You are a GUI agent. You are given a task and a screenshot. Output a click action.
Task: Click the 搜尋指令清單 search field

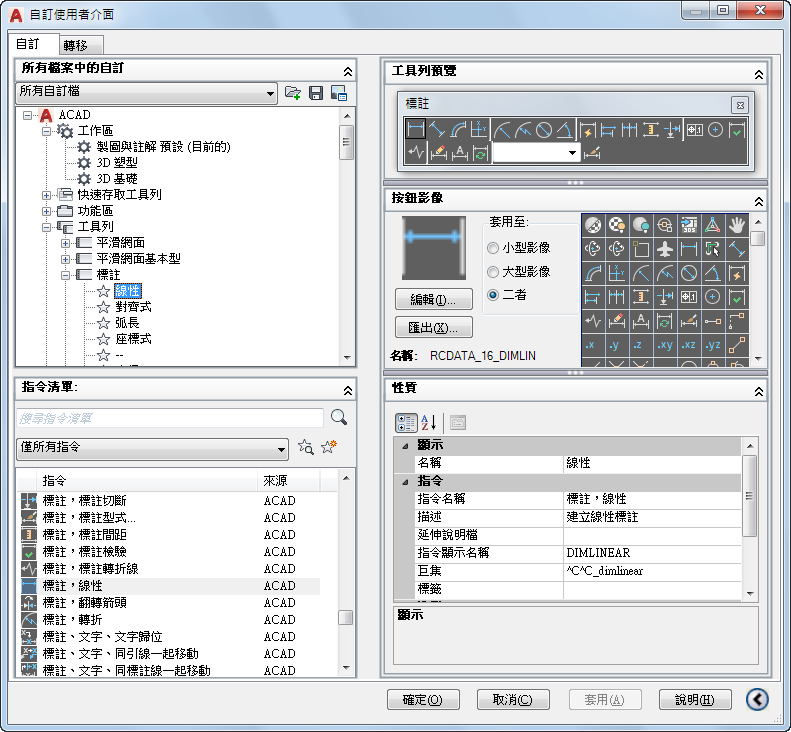point(170,418)
